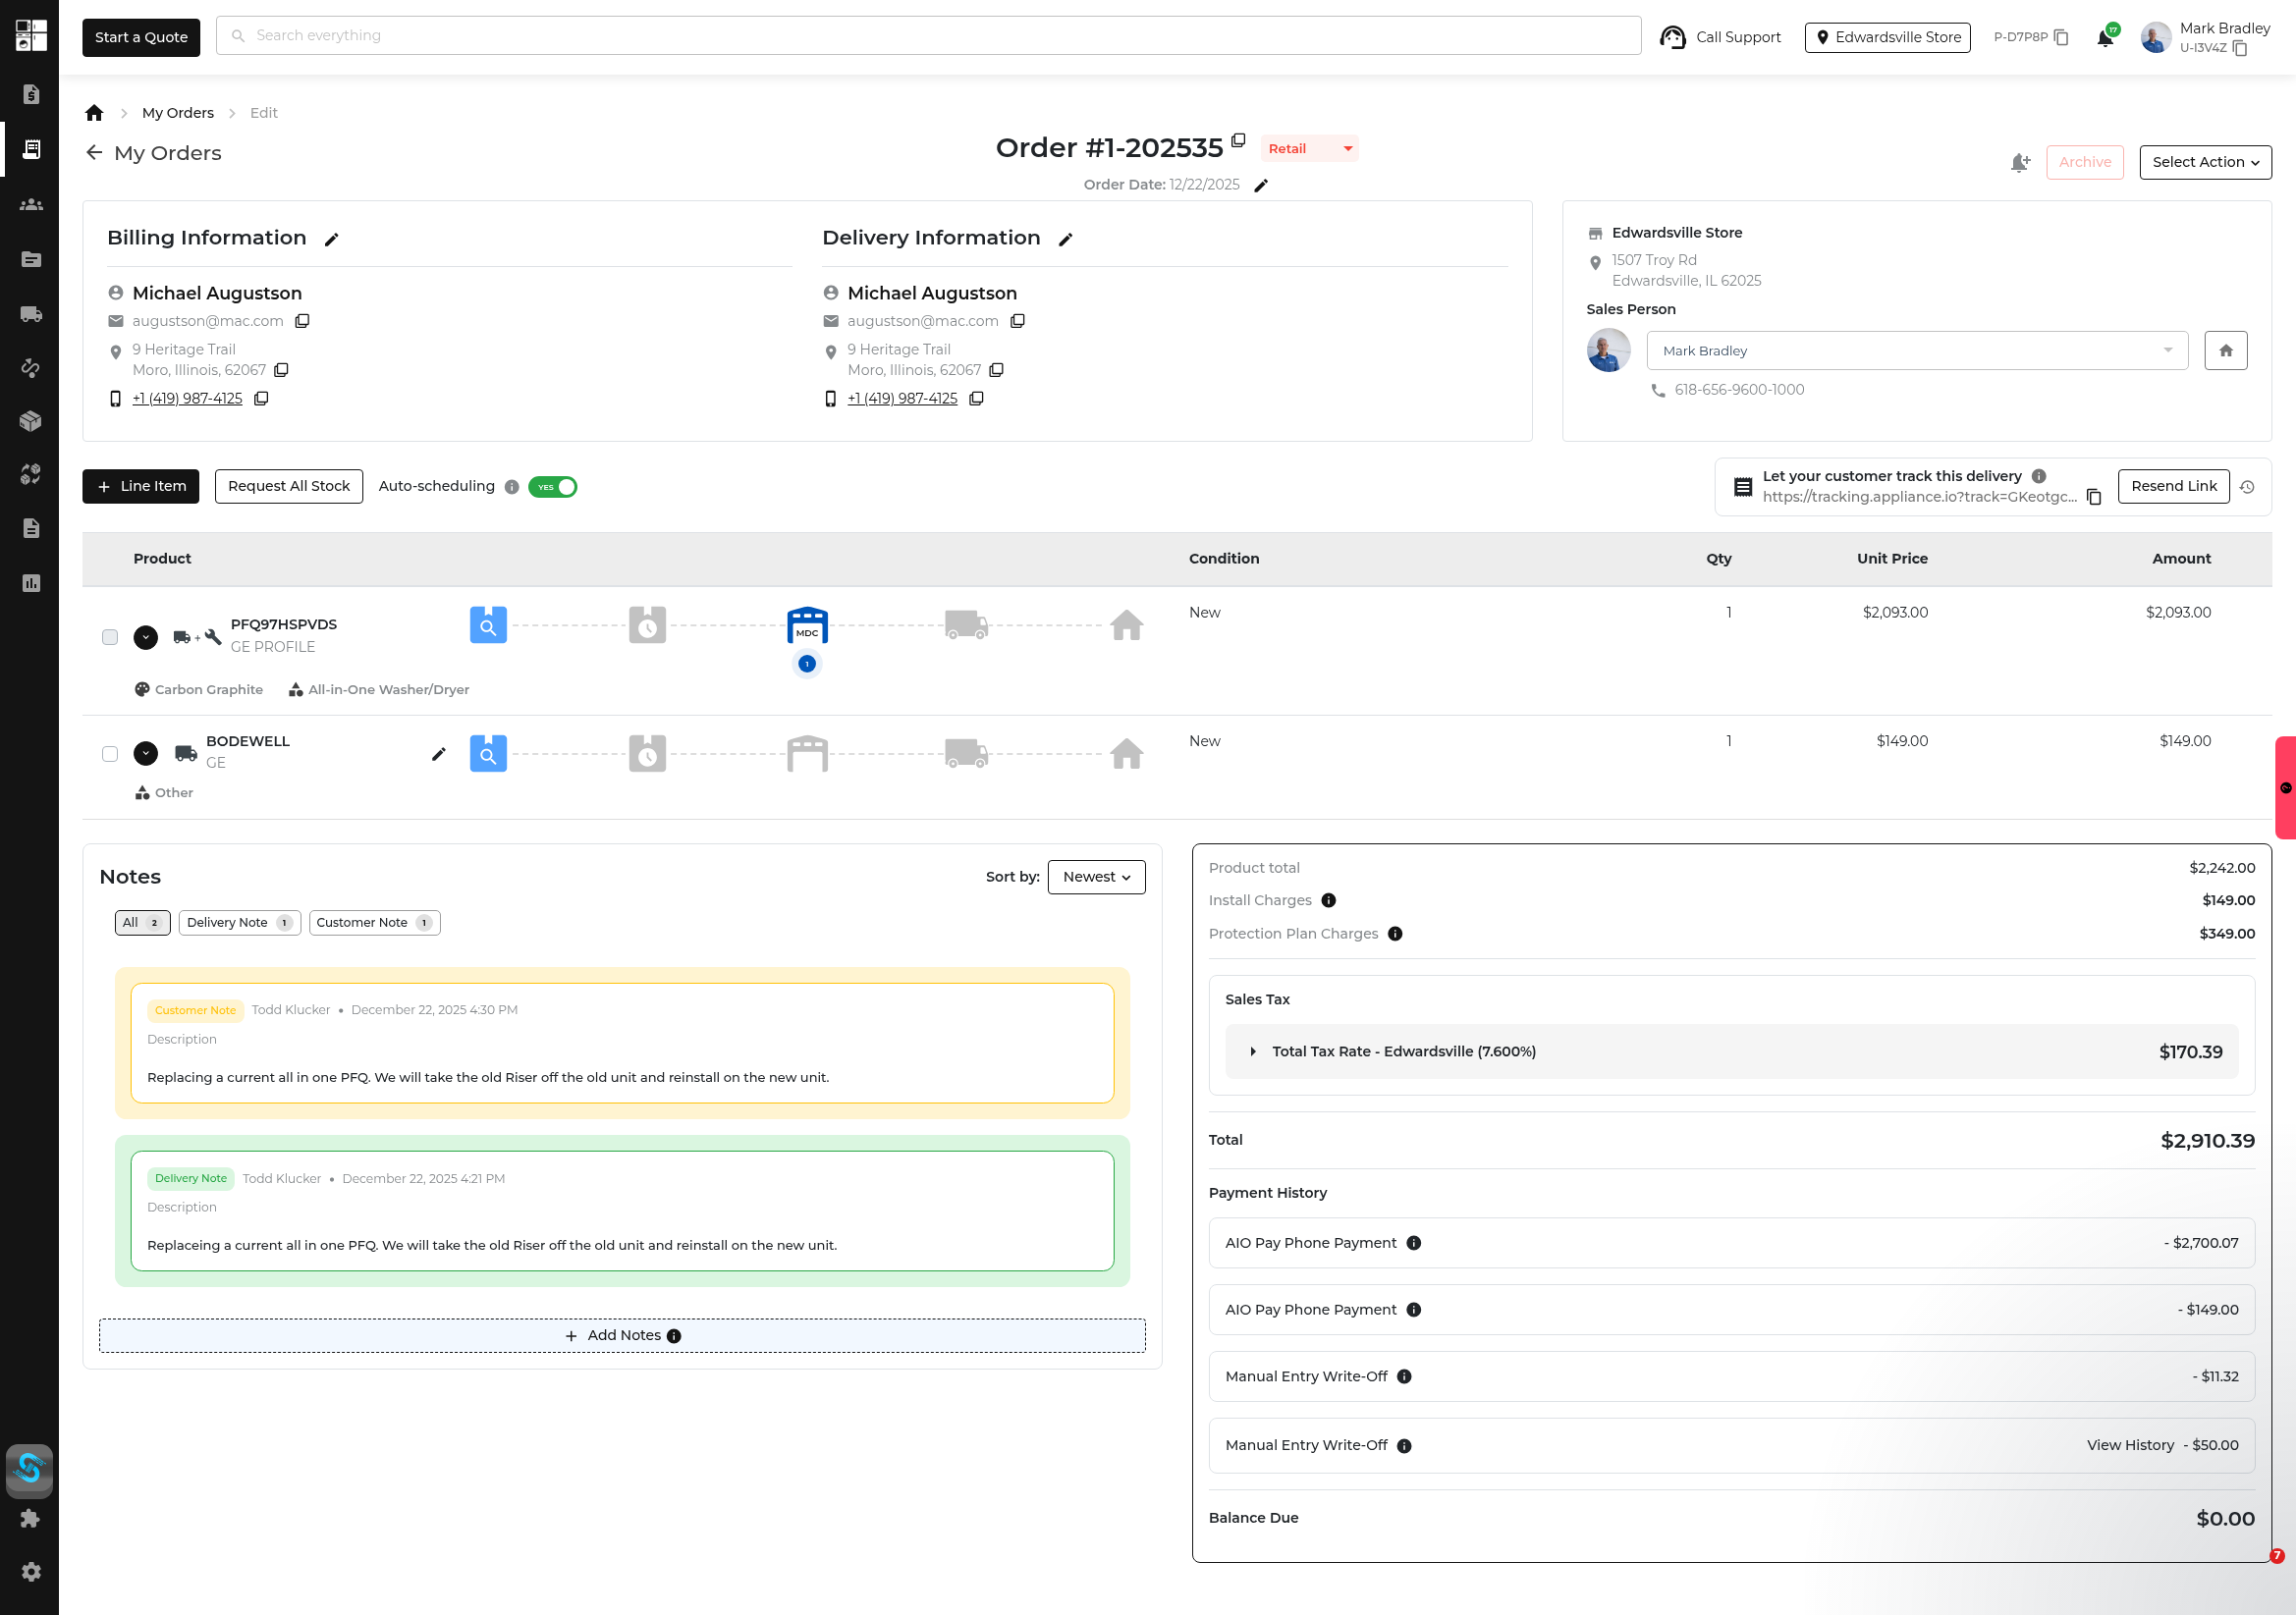2296x1615 pixels.
Task: Edit Billing Information pencil icon
Action: click(x=332, y=239)
